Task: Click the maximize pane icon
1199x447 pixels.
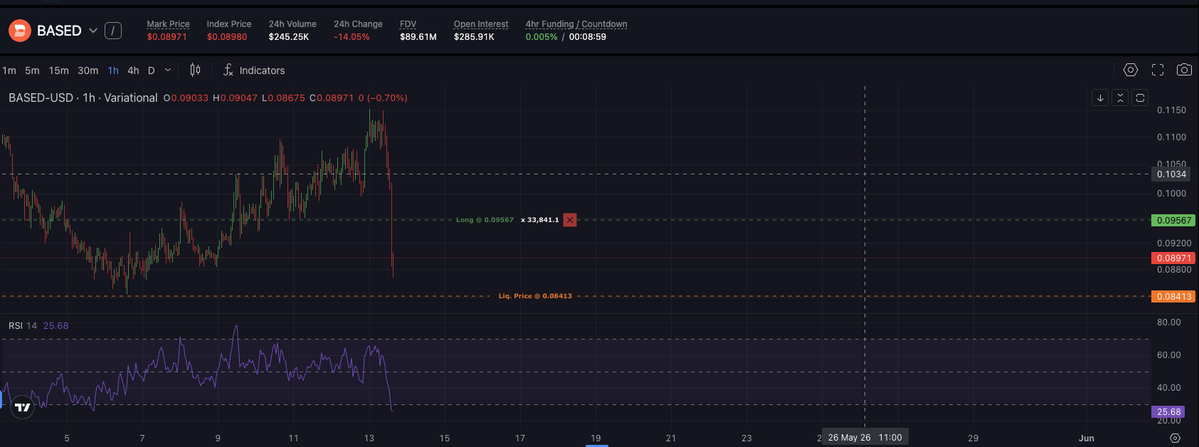Action: pyautogui.click(x=1140, y=98)
